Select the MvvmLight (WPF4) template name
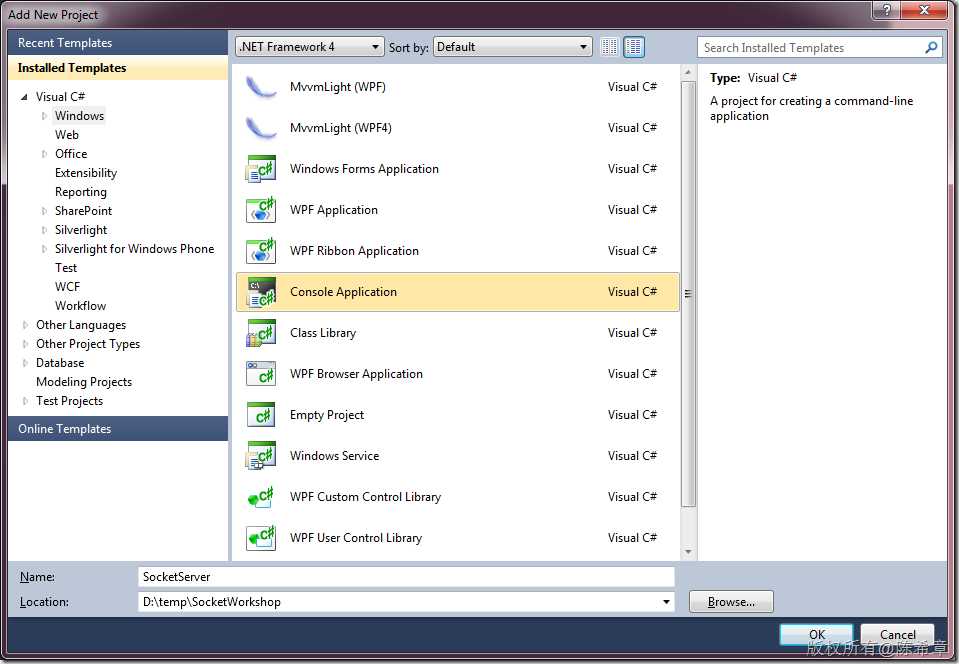Image resolution: width=959 pixels, height=664 pixels. click(x=341, y=128)
